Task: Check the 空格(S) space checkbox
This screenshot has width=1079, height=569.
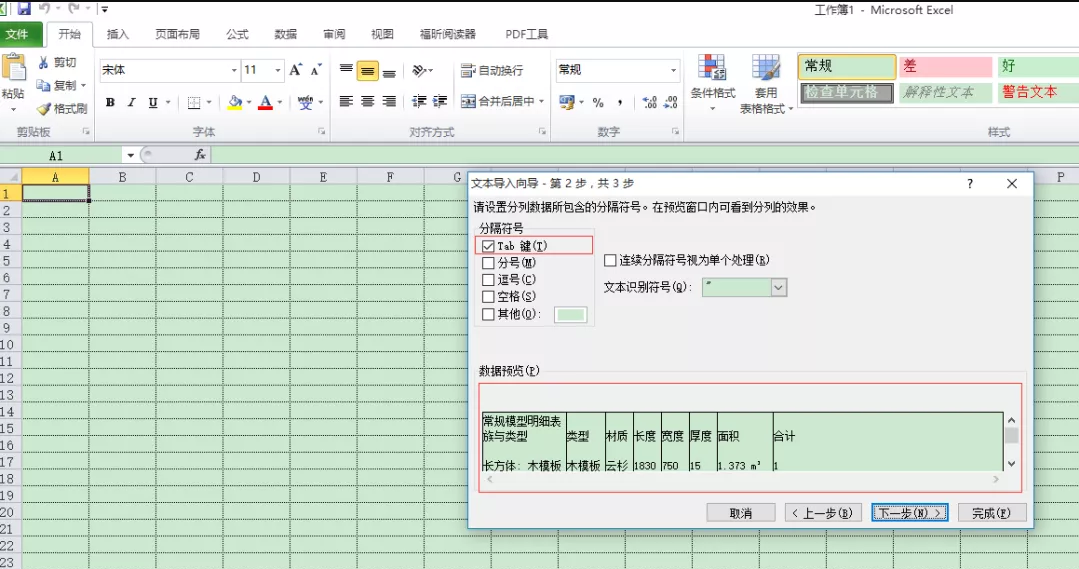Action: pyautogui.click(x=488, y=297)
